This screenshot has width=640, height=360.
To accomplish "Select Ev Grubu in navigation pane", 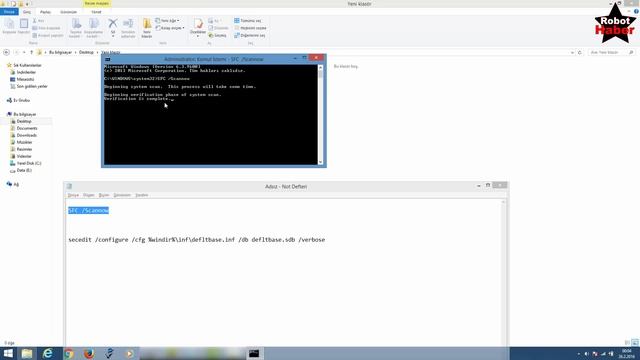I will tap(18, 100).
